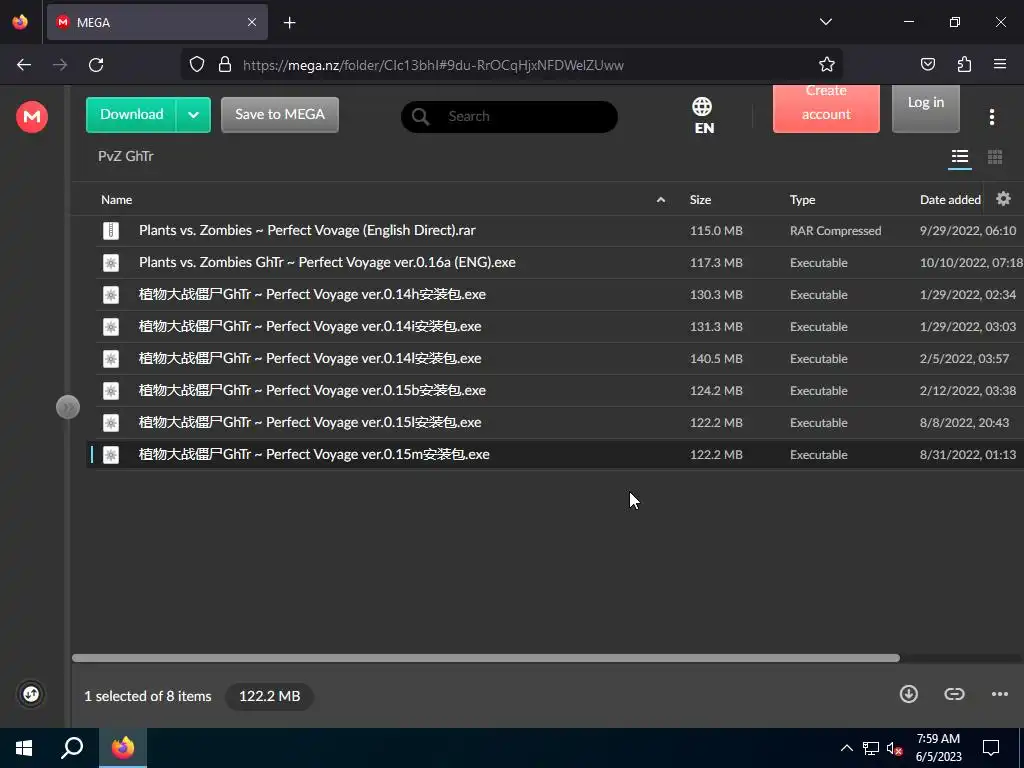This screenshot has height=768, width=1024.
Task: Open Firefox hamburger menu
Action: coord(1000,65)
